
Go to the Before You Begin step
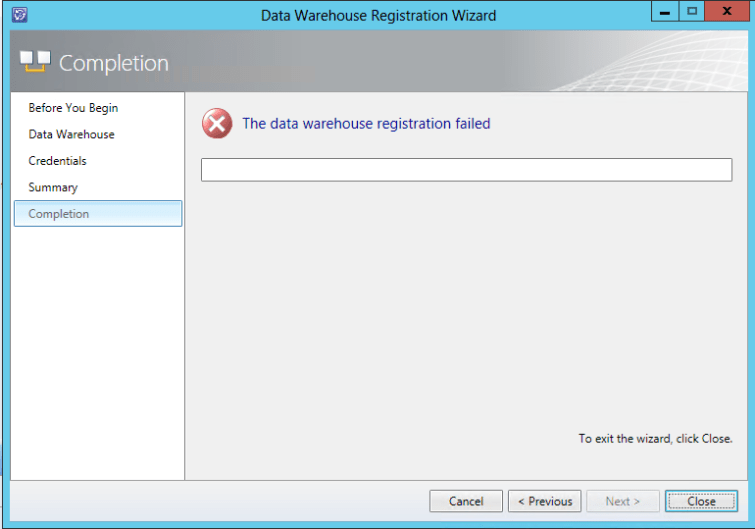pos(73,108)
